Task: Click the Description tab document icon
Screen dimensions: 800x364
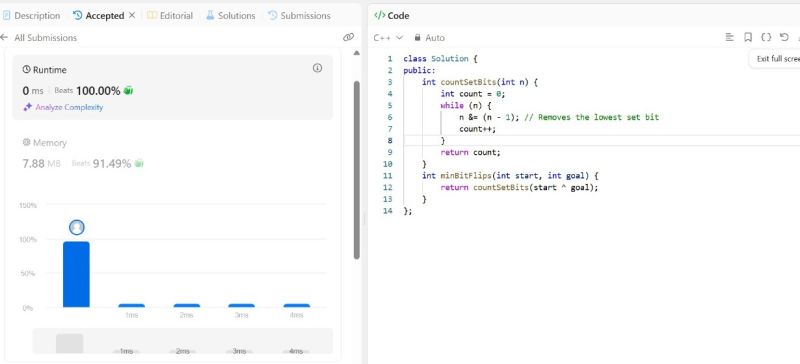Action: (7, 15)
